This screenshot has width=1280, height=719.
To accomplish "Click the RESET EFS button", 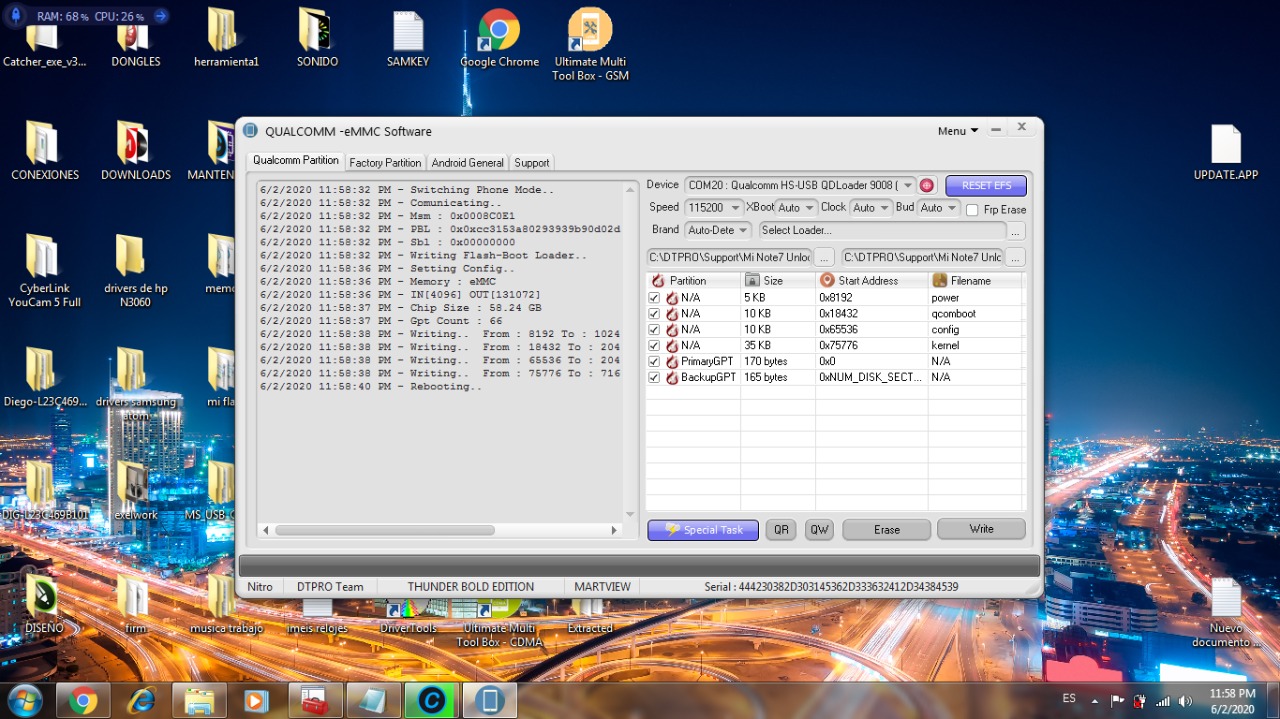I will pyautogui.click(x=986, y=185).
